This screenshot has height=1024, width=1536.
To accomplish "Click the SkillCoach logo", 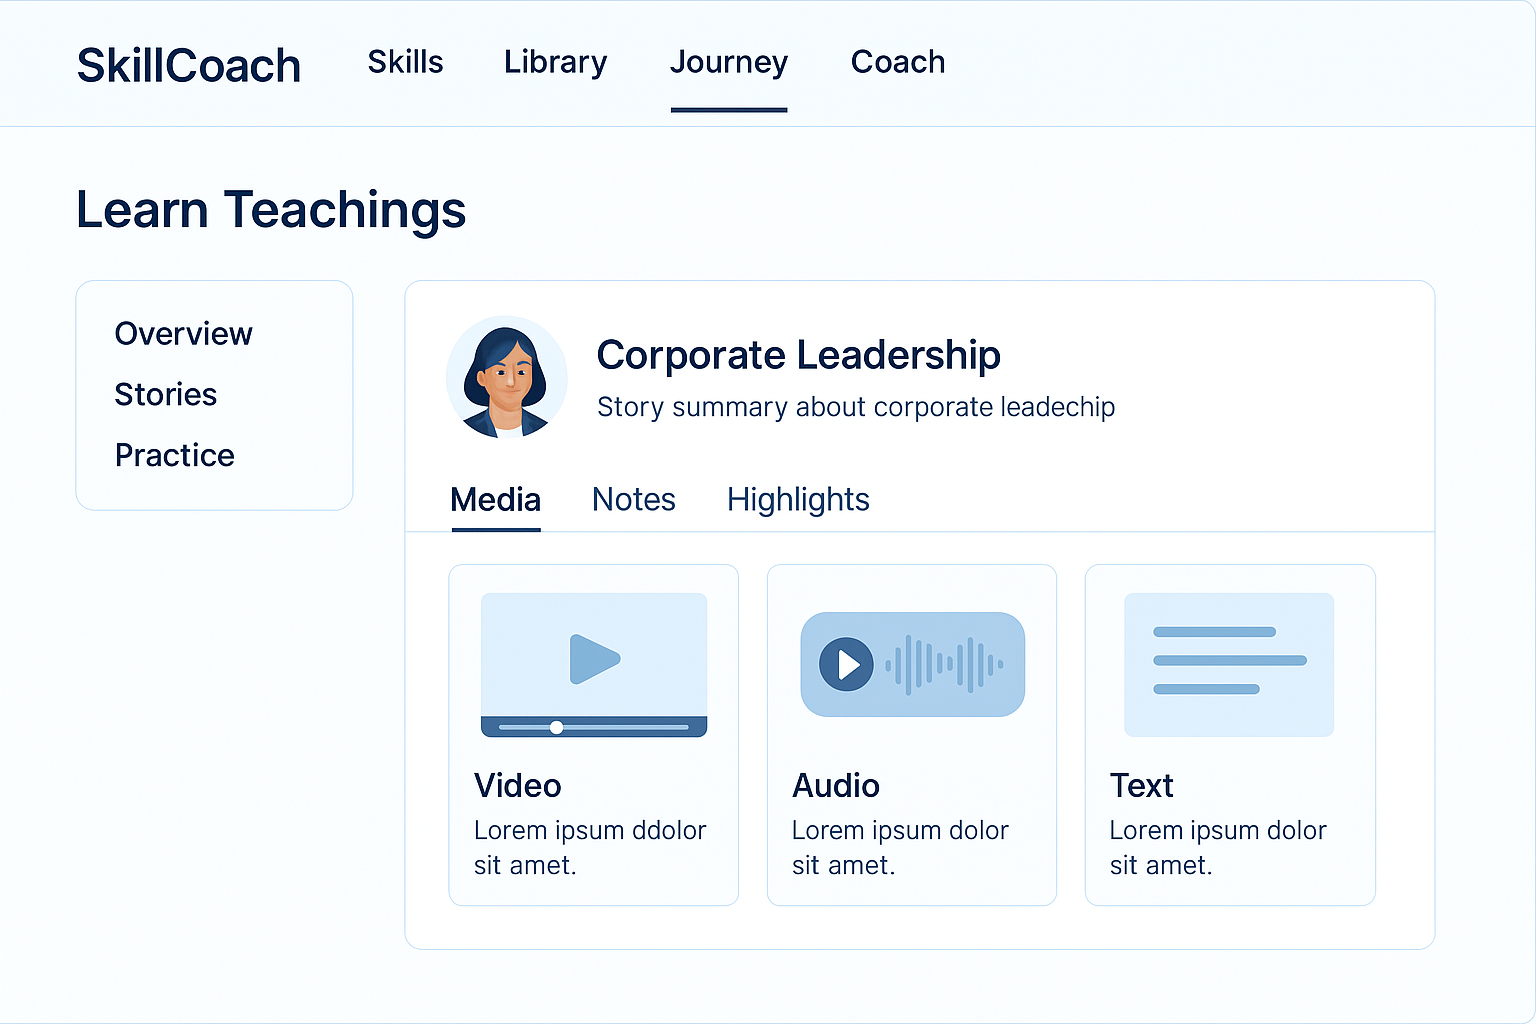I will pos(189,64).
